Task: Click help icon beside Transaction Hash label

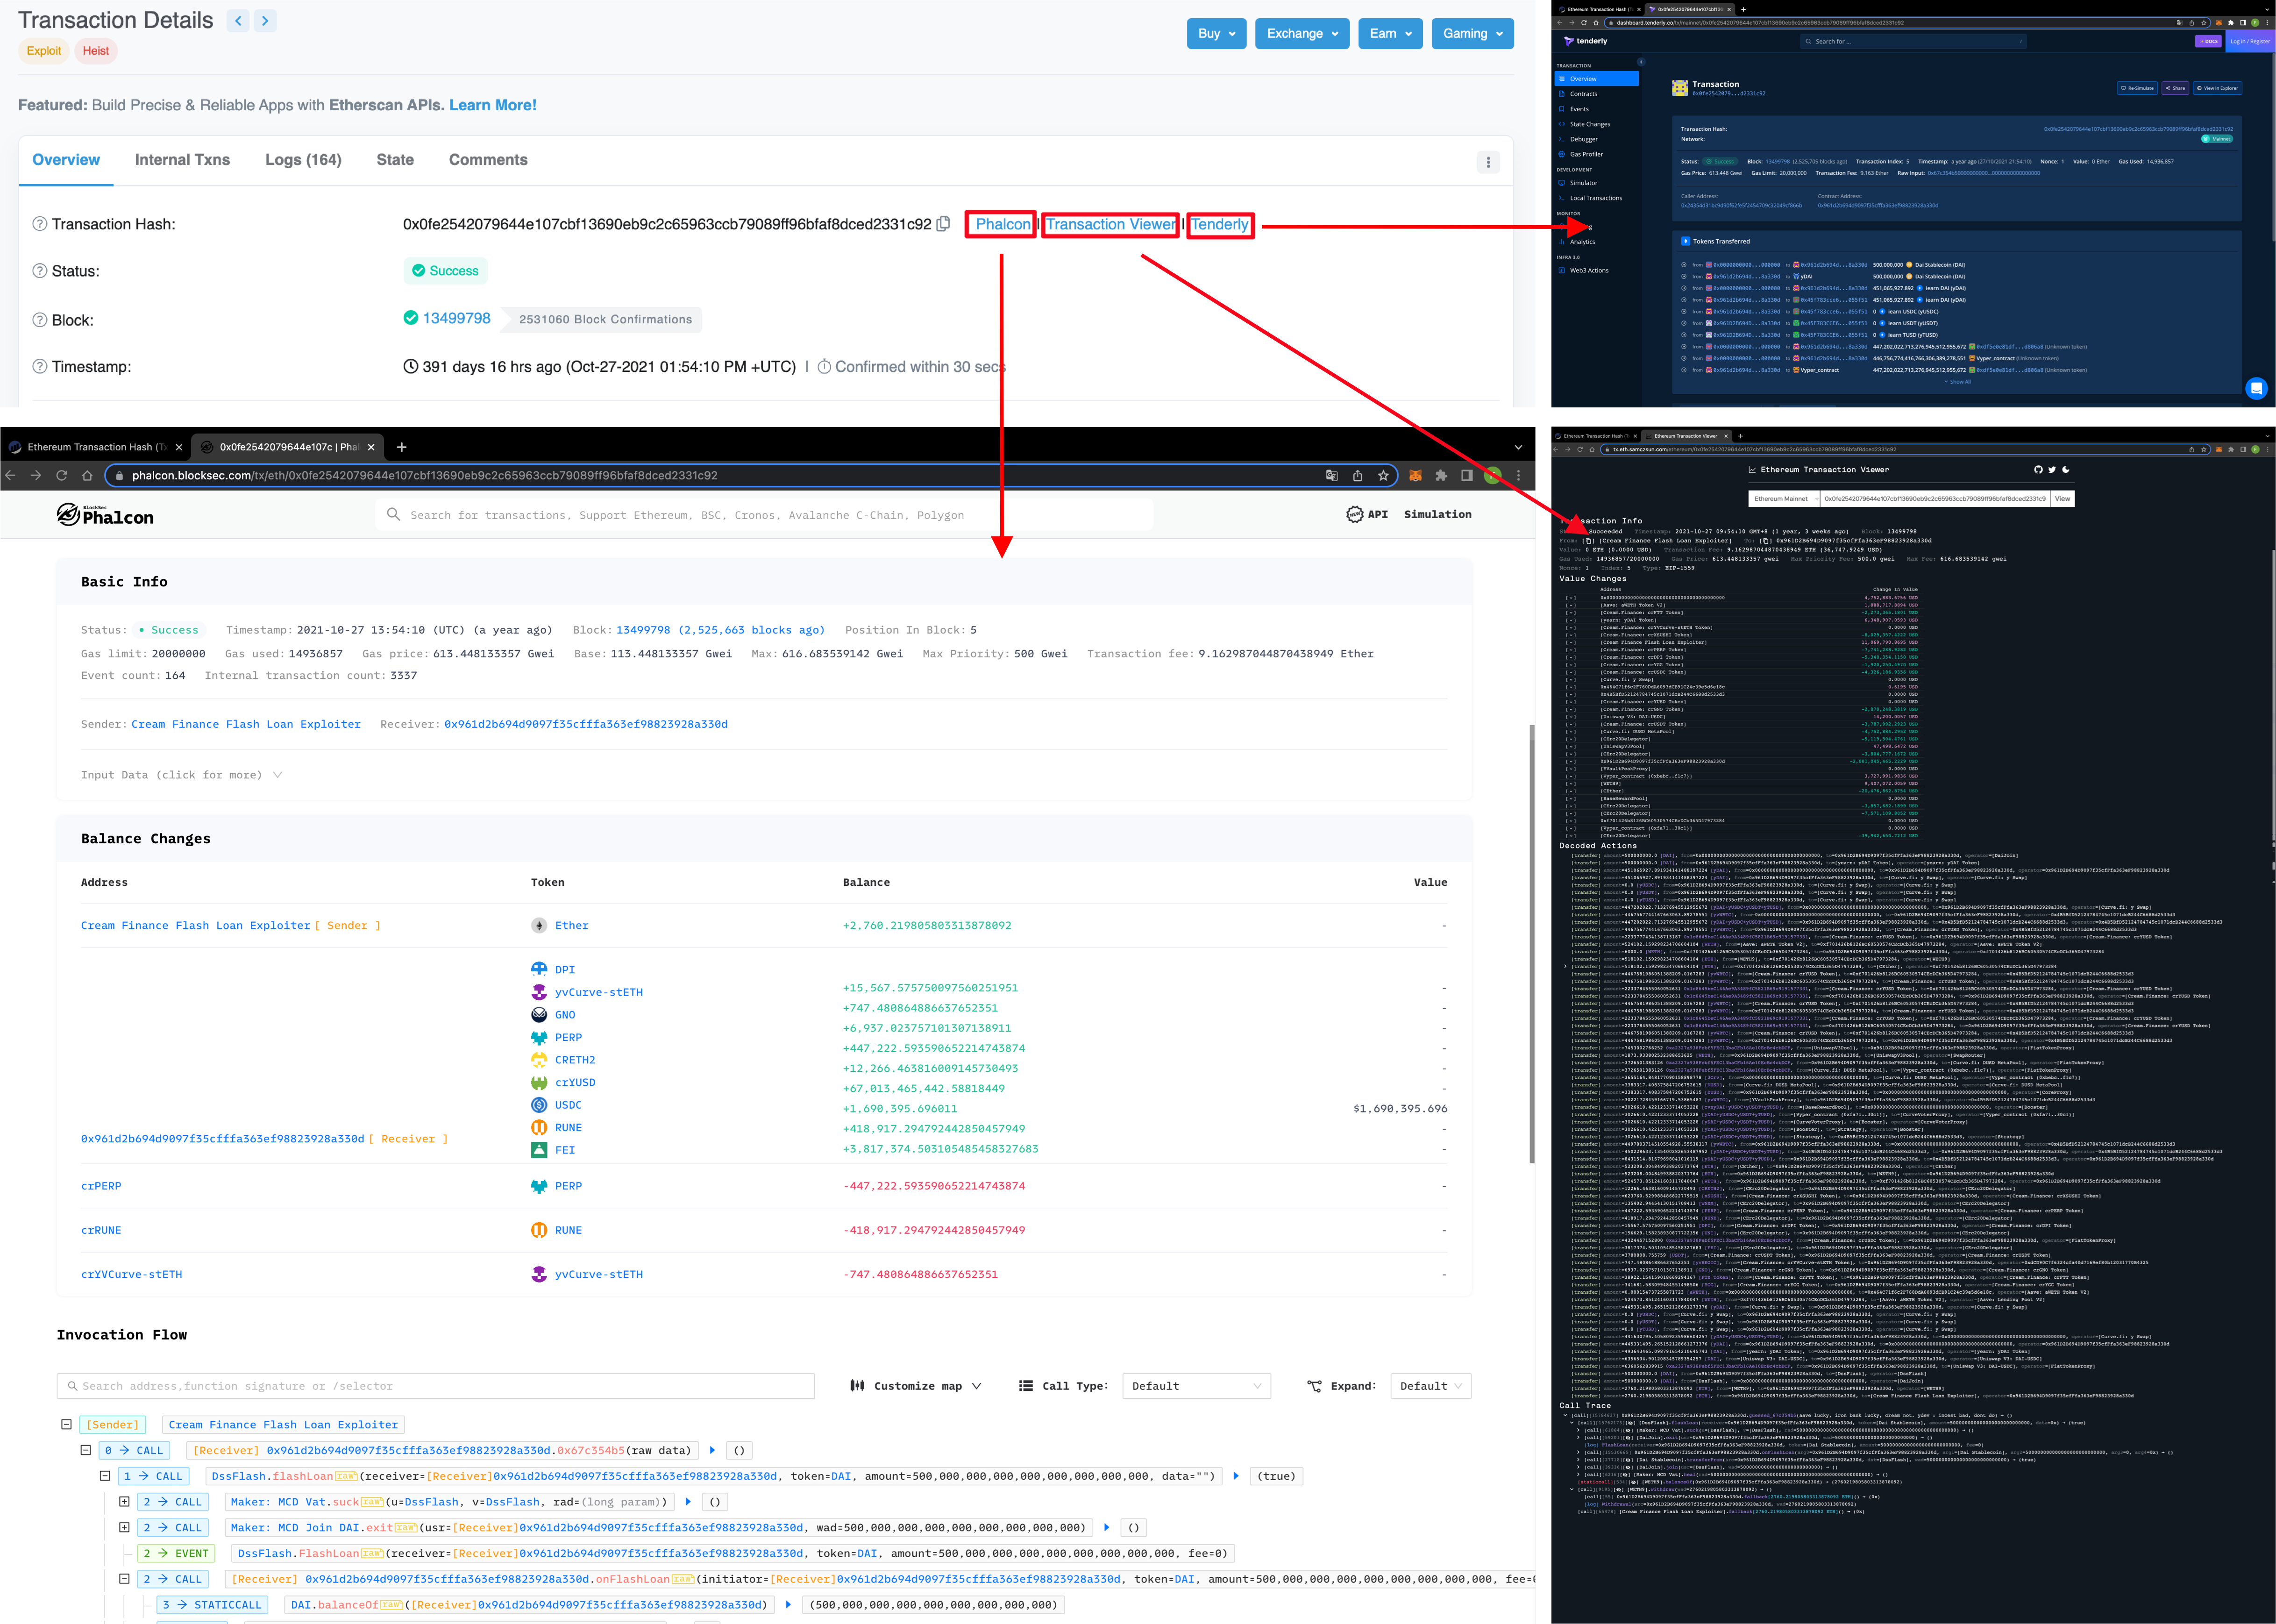Action: pos(40,224)
